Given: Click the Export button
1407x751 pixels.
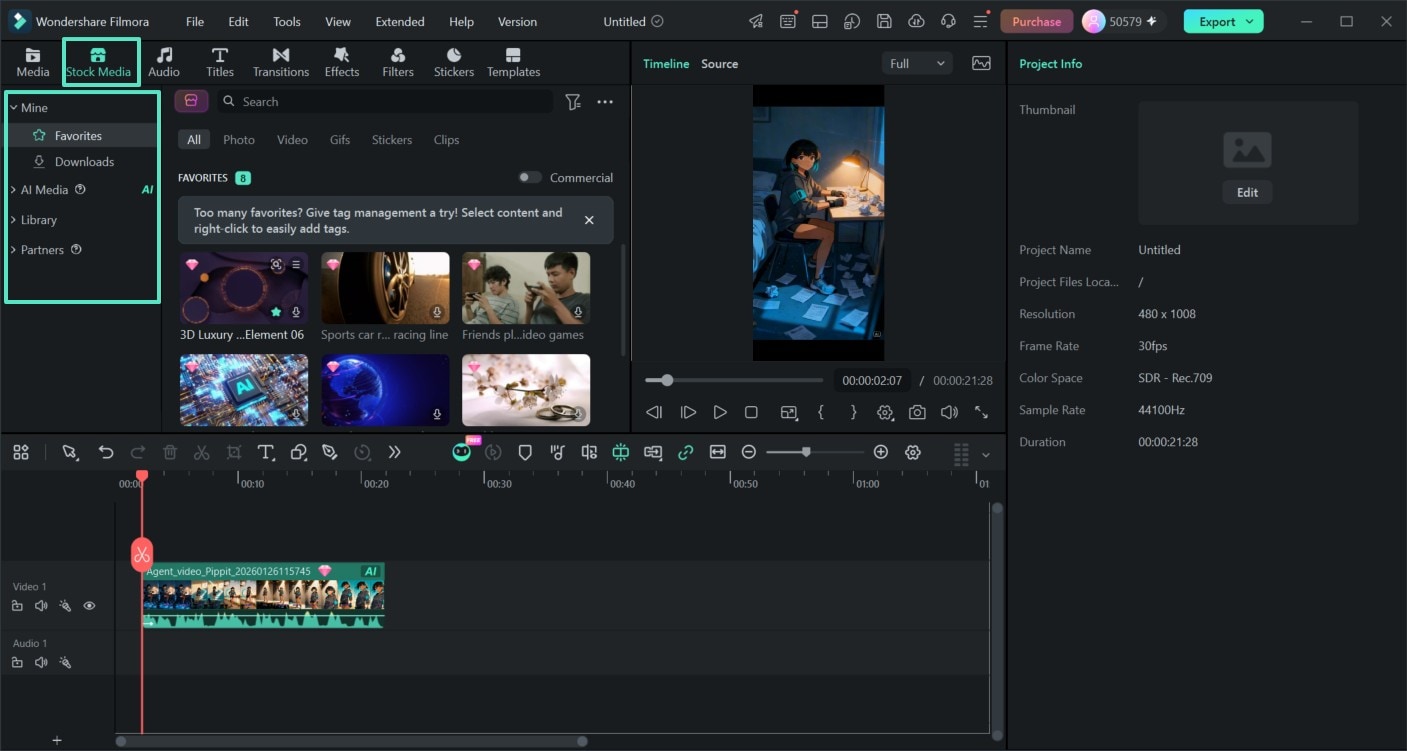Looking at the screenshot, I should (1223, 21).
